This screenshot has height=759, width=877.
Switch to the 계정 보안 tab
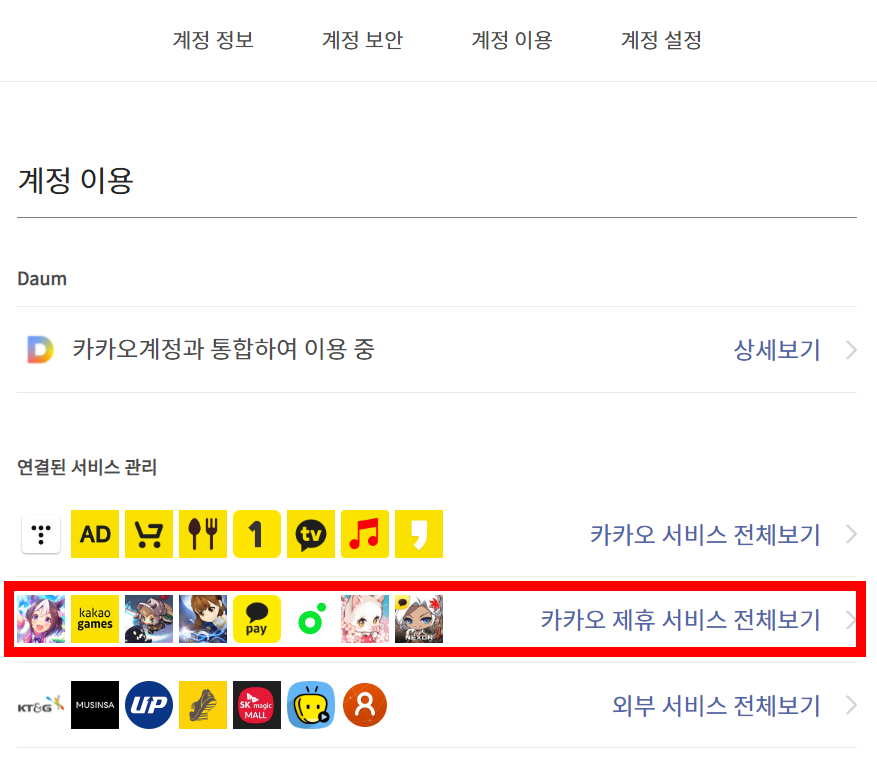point(362,40)
